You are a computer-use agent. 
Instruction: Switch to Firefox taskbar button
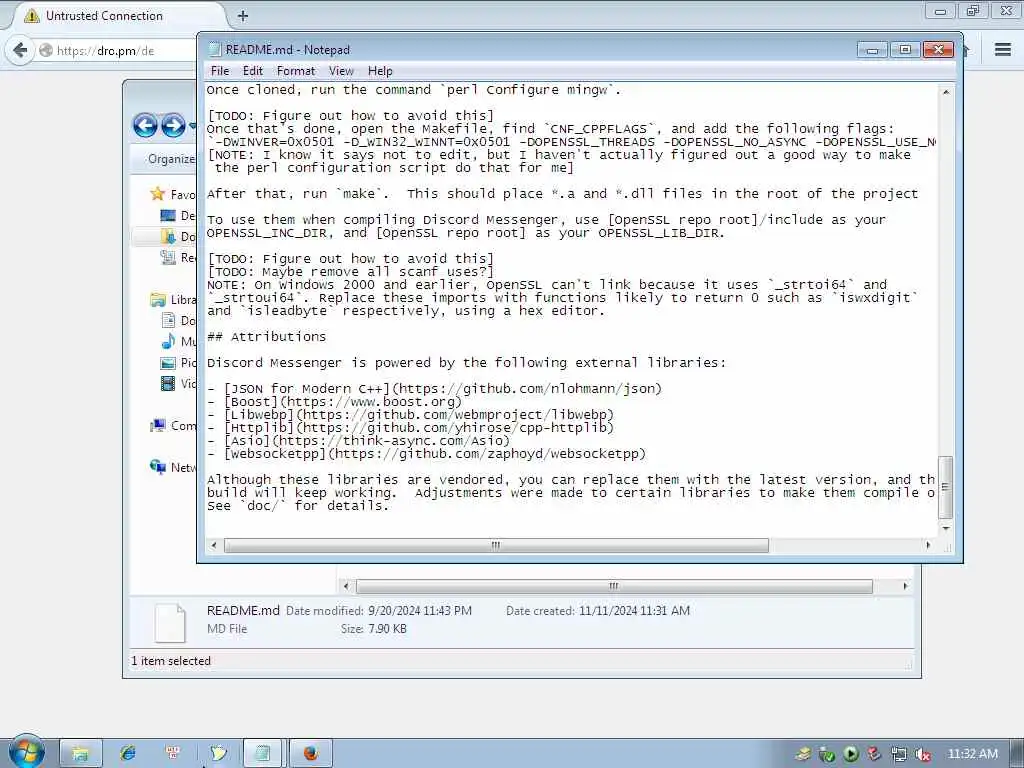coord(311,753)
